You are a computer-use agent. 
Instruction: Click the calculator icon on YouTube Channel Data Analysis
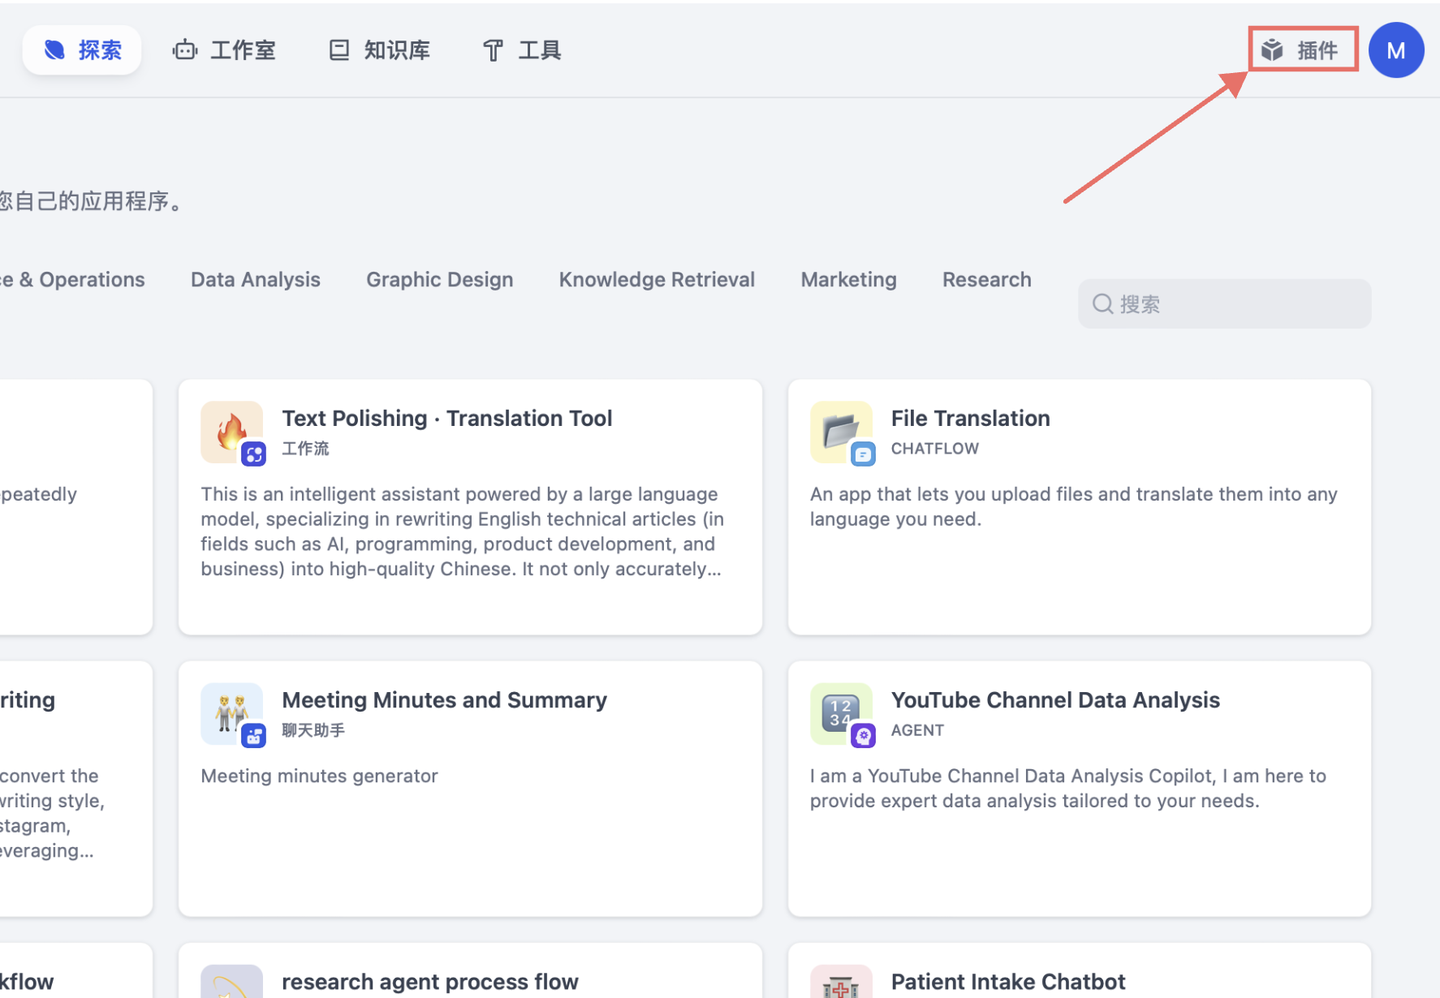tap(841, 712)
